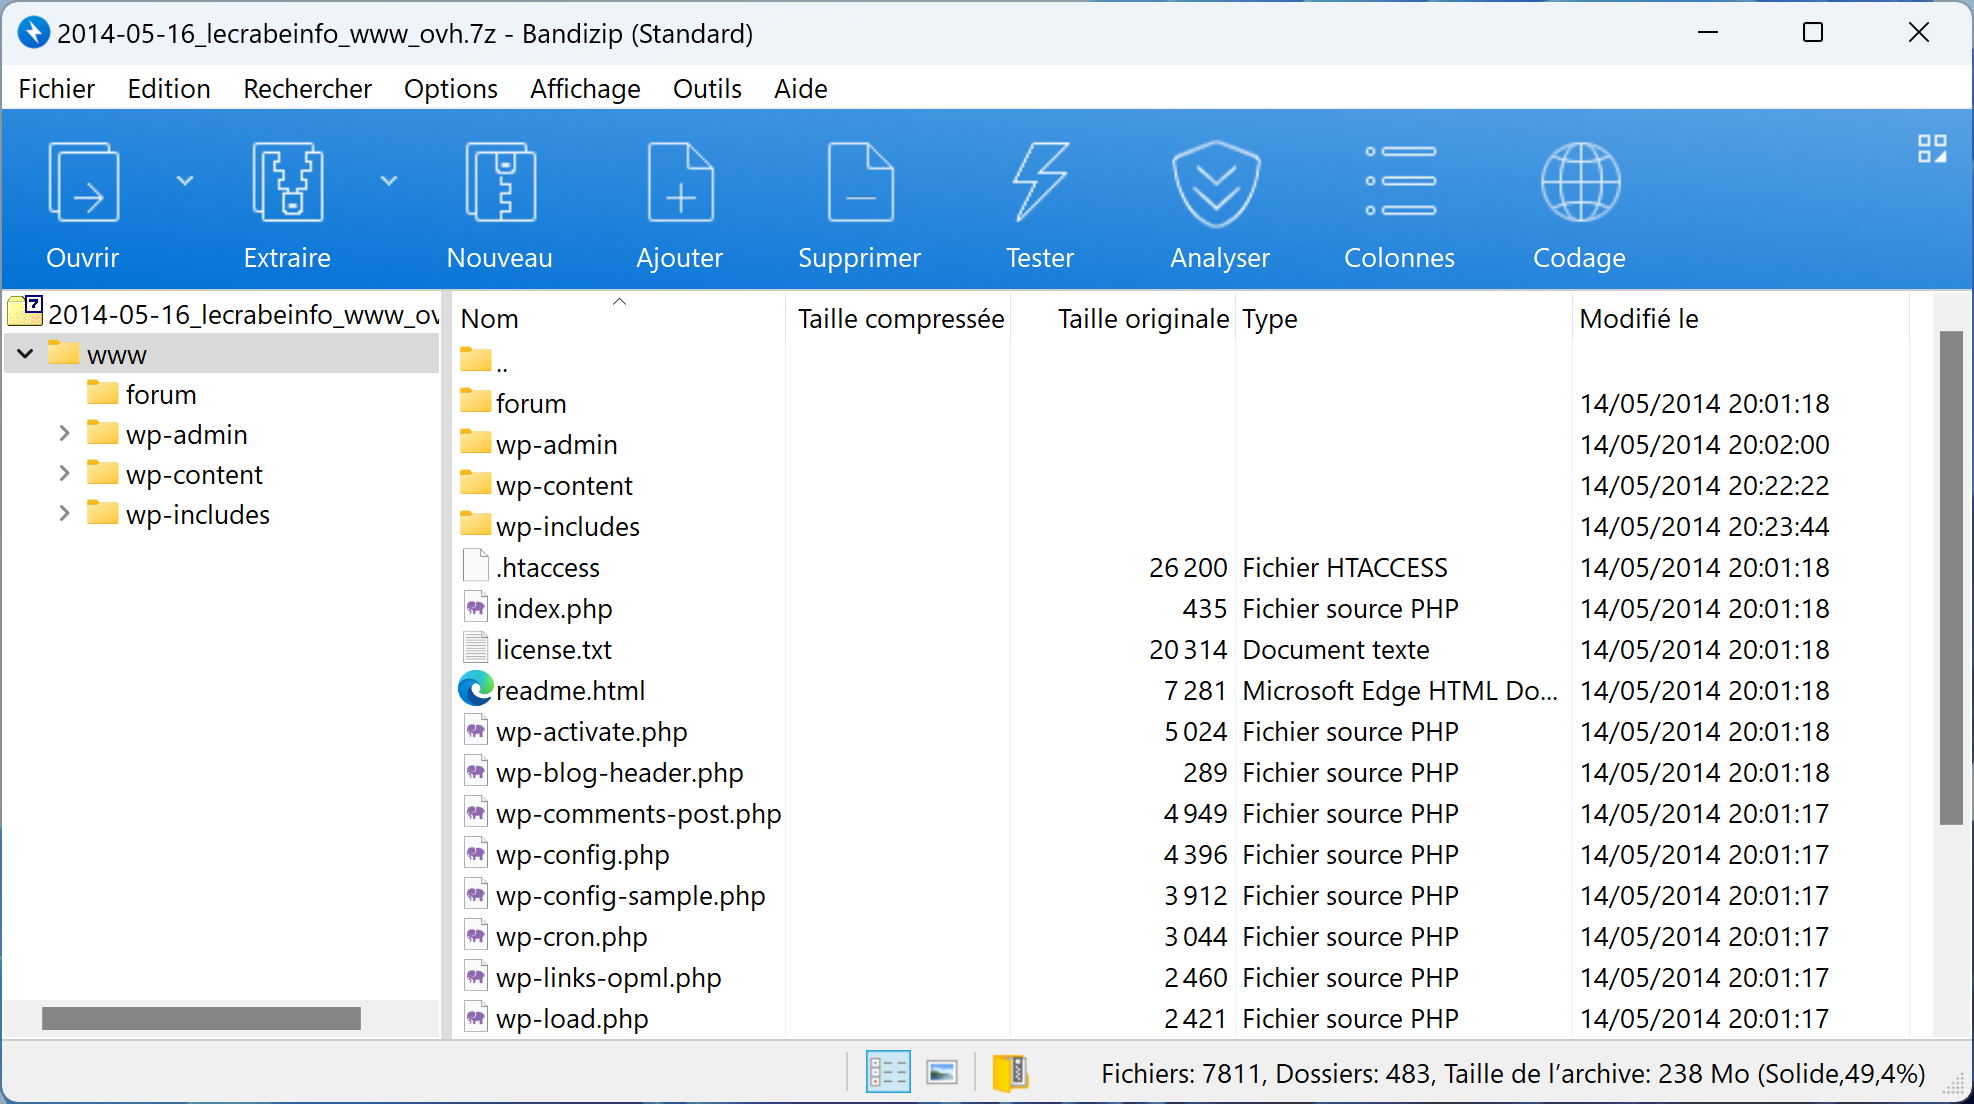Click the Ajouter file icon
This screenshot has width=1974, height=1104.
(x=680, y=182)
